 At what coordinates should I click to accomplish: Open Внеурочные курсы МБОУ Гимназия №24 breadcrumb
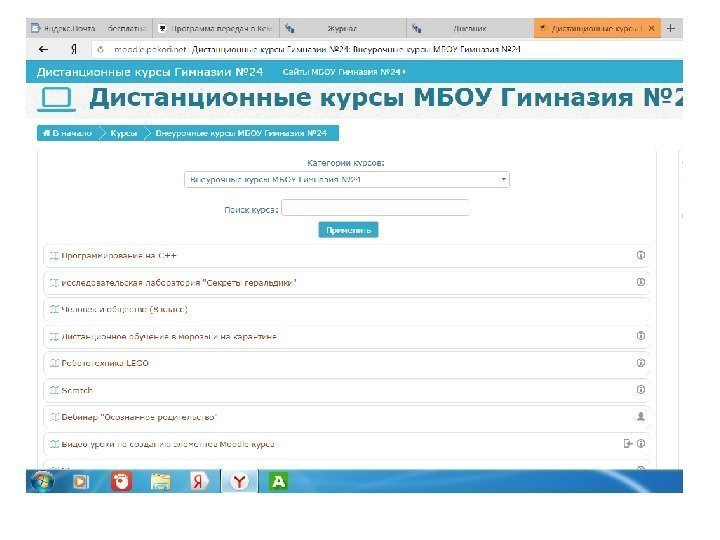(241, 133)
